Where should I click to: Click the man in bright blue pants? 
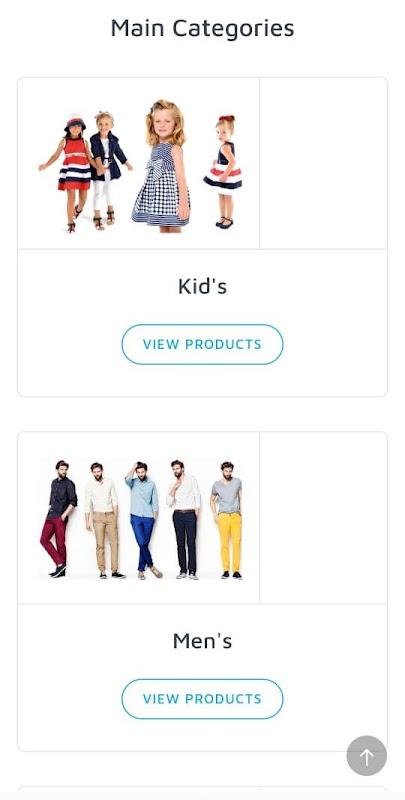(x=143, y=521)
